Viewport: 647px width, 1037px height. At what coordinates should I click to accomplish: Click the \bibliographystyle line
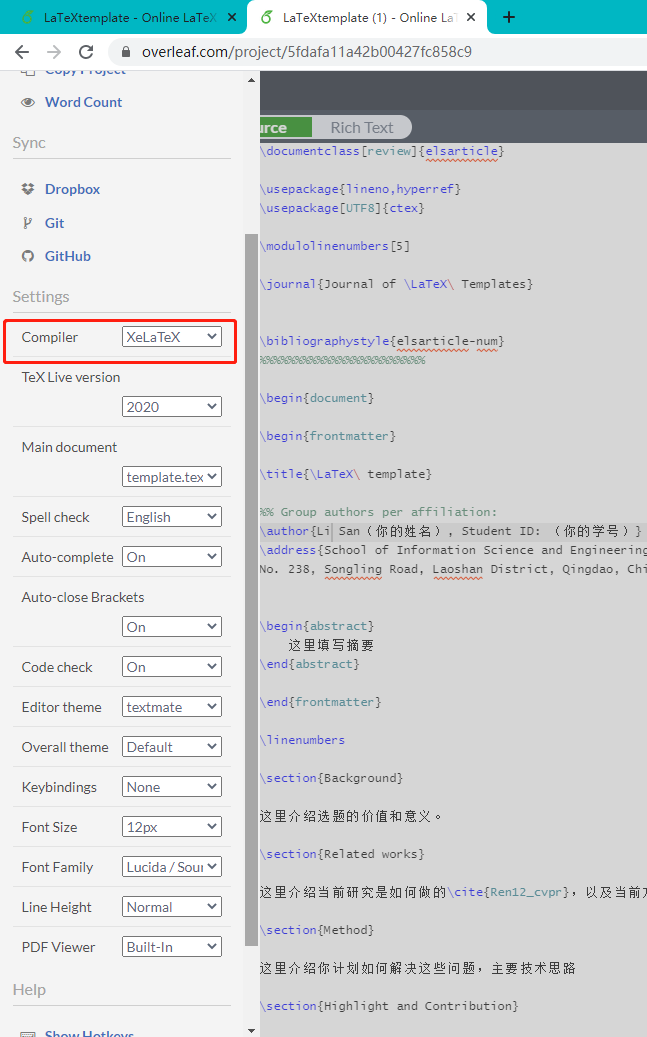382,341
